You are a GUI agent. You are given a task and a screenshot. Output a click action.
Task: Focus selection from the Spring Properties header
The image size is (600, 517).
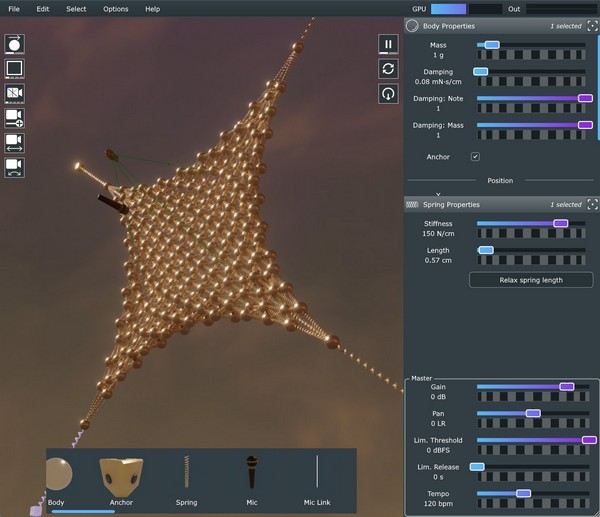coord(592,204)
